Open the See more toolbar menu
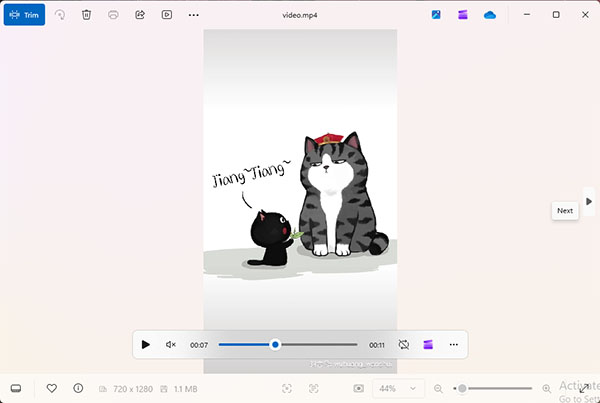Screen dimensions: 600x403 pos(194,15)
